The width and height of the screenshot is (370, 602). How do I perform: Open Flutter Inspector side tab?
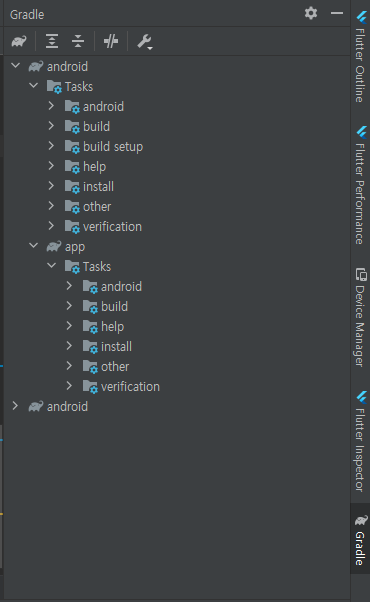click(x=360, y=441)
